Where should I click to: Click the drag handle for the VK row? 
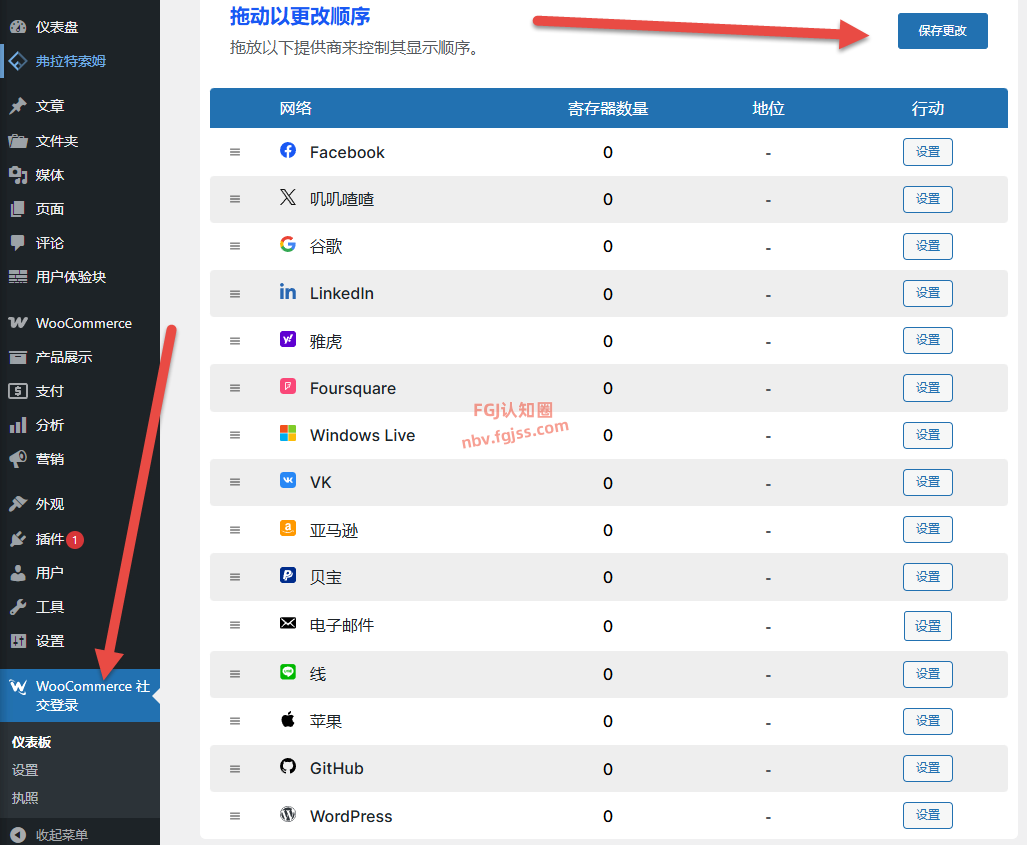coord(235,482)
